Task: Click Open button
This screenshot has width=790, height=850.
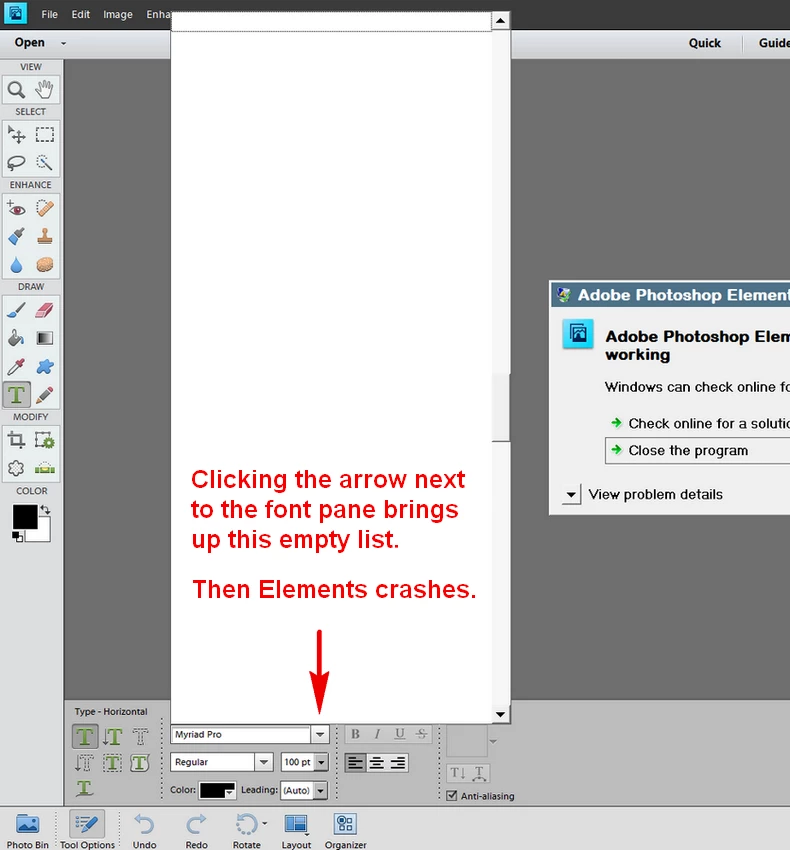Action: [30, 43]
